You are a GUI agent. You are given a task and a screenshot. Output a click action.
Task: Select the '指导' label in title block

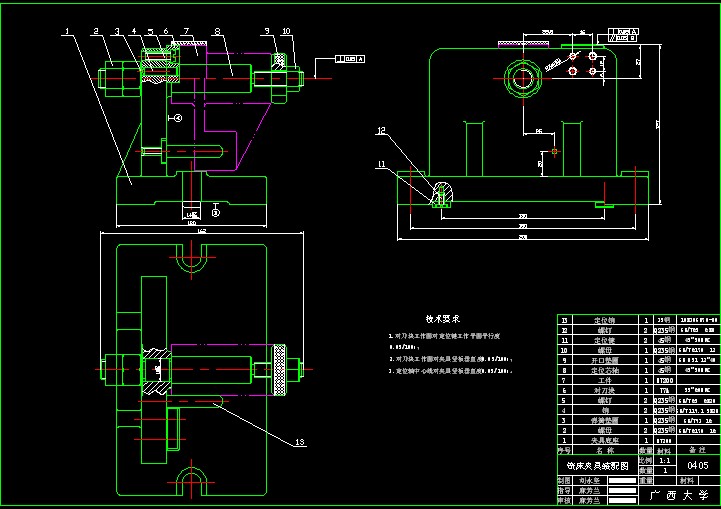coord(564,490)
